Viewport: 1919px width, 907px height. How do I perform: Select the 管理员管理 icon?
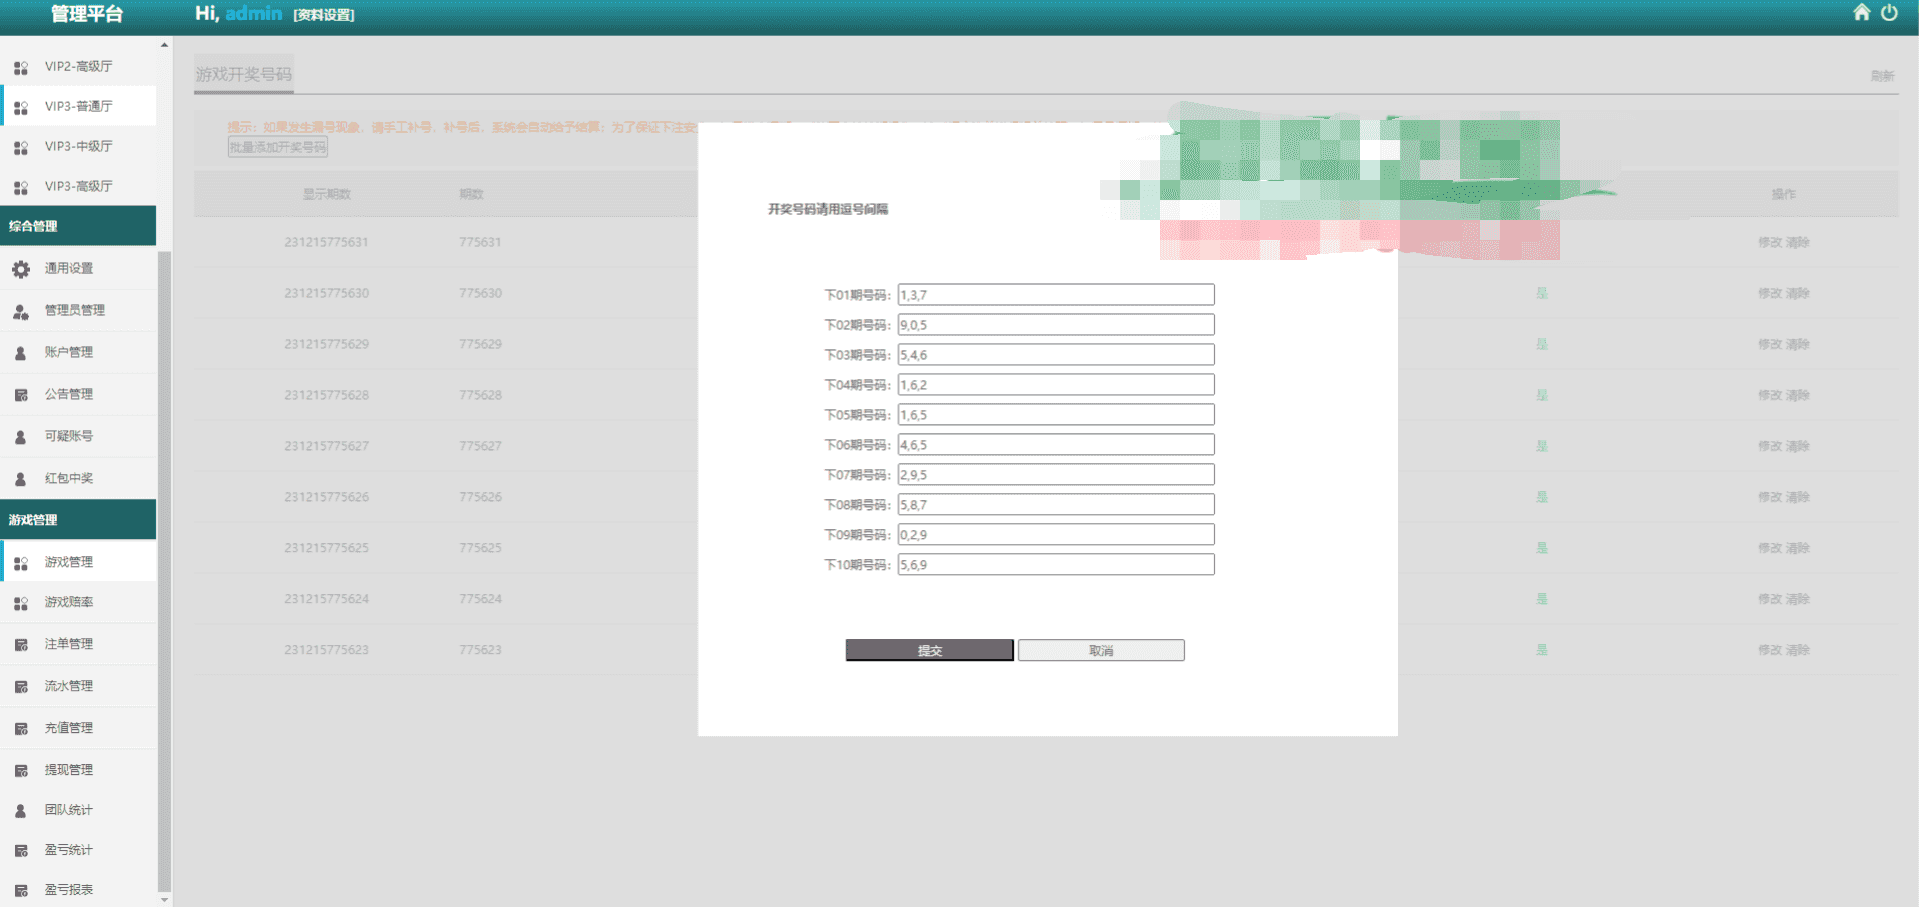[x=21, y=311]
